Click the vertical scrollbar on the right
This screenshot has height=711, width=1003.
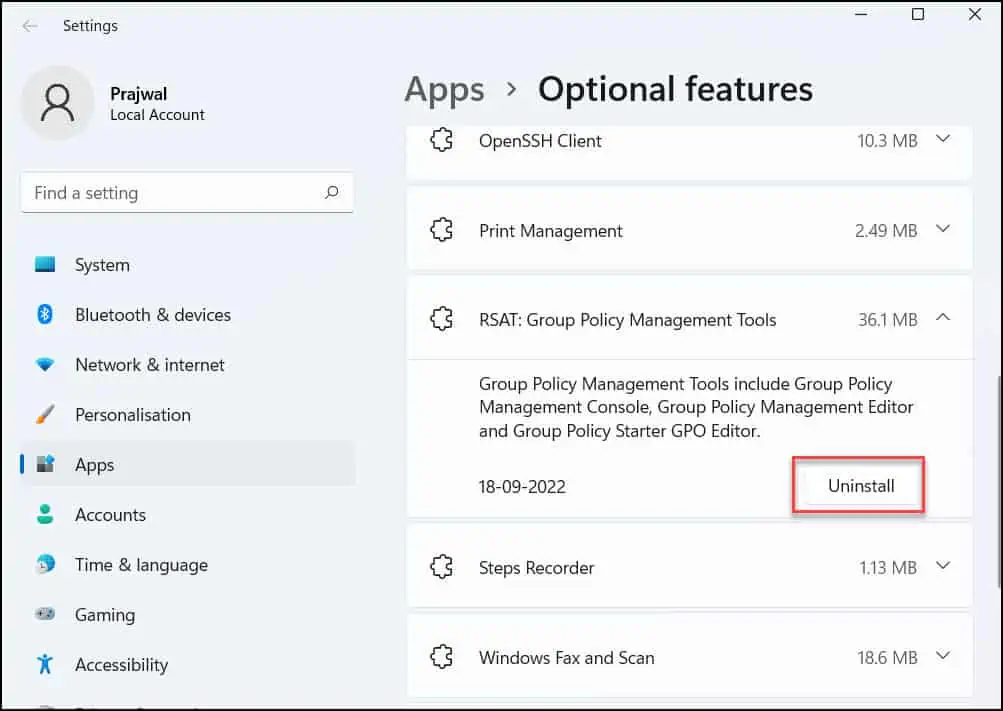999,483
